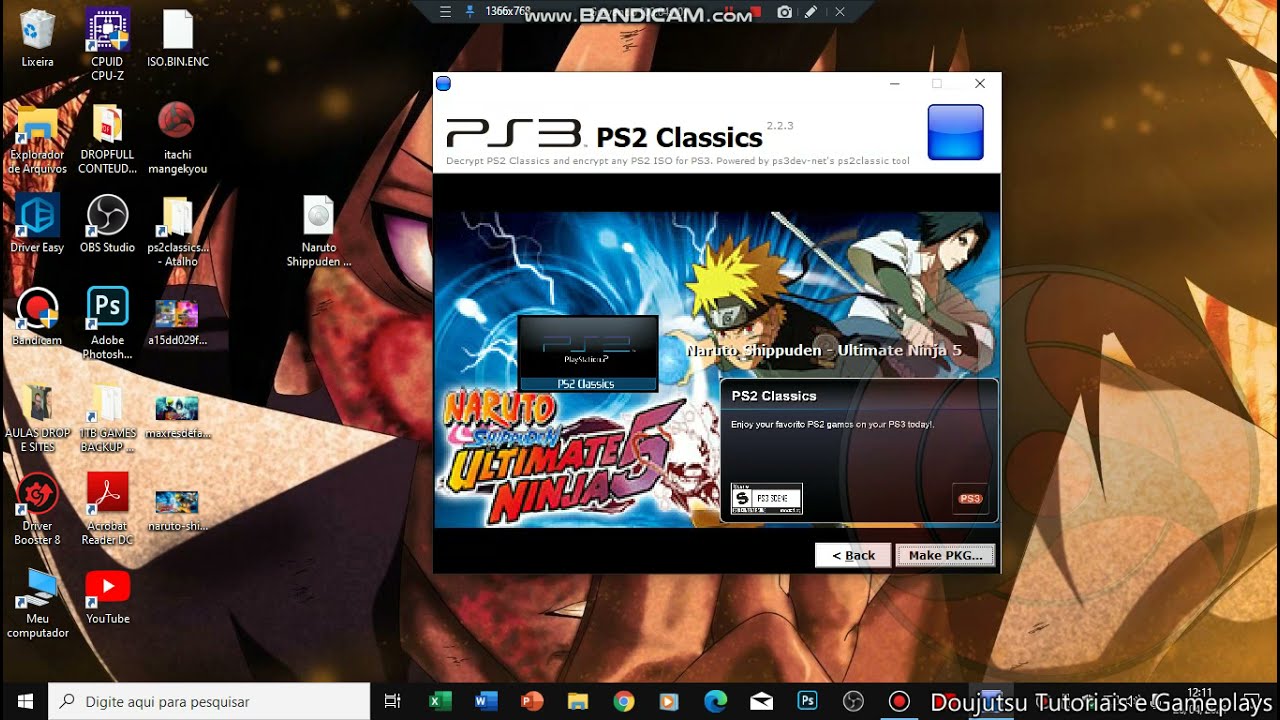
Task: Open Google Chrome from the taskbar
Action: [x=624, y=701]
